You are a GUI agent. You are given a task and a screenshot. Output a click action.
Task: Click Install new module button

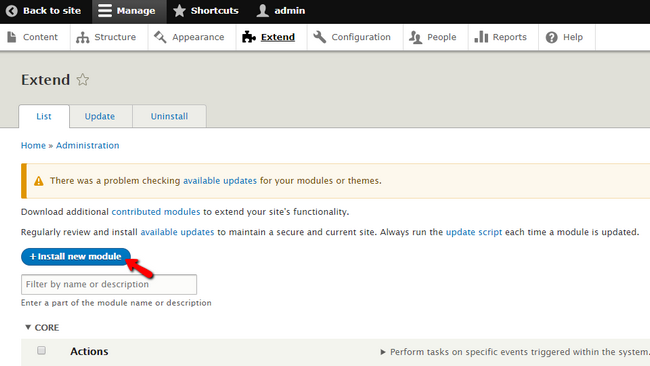[76, 257]
